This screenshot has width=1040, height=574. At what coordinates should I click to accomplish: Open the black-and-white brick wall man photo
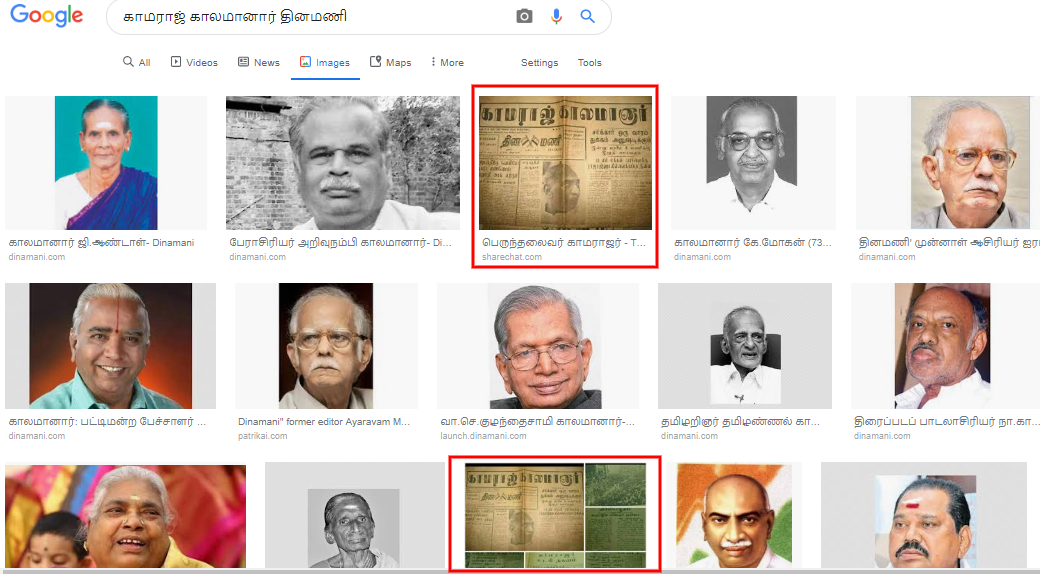(x=343, y=163)
